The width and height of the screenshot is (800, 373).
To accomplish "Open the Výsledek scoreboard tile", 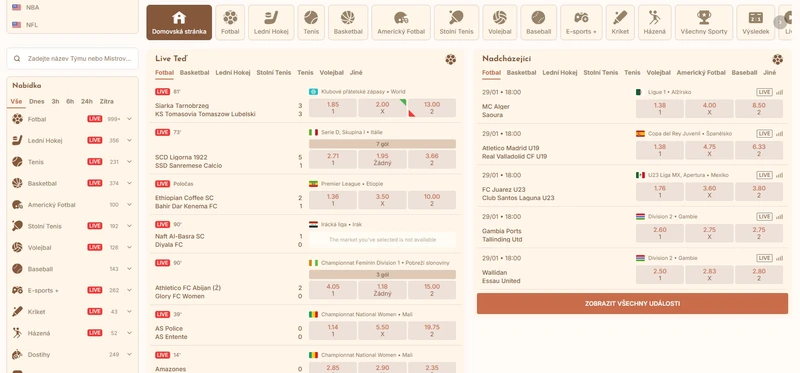I will coord(756,22).
